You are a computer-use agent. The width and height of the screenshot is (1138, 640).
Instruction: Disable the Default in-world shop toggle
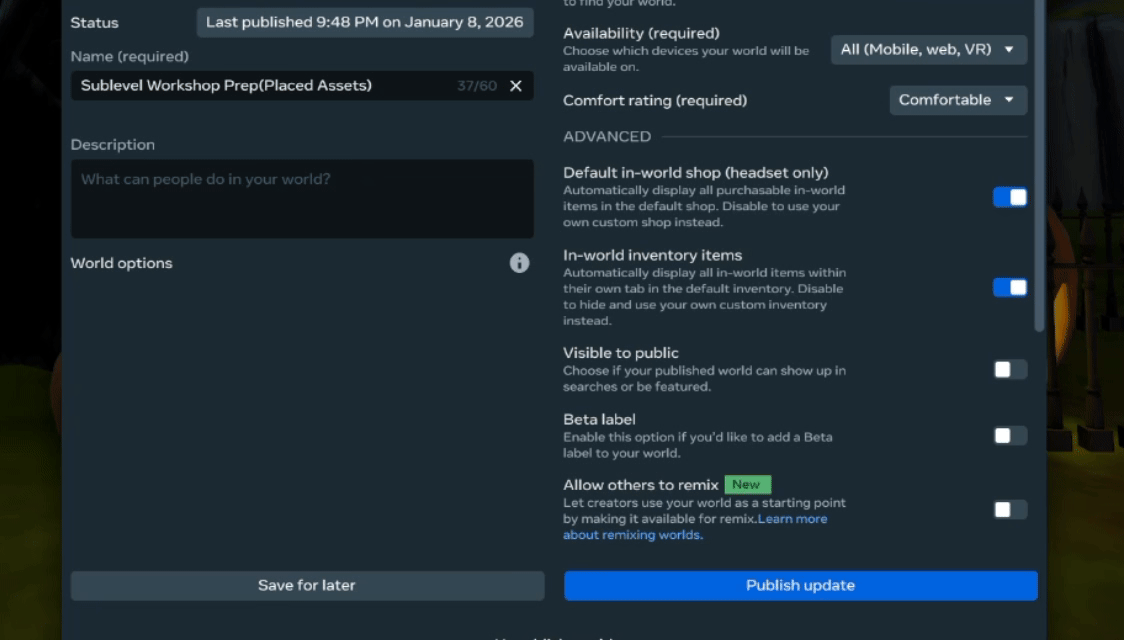pyautogui.click(x=1009, y=197)
